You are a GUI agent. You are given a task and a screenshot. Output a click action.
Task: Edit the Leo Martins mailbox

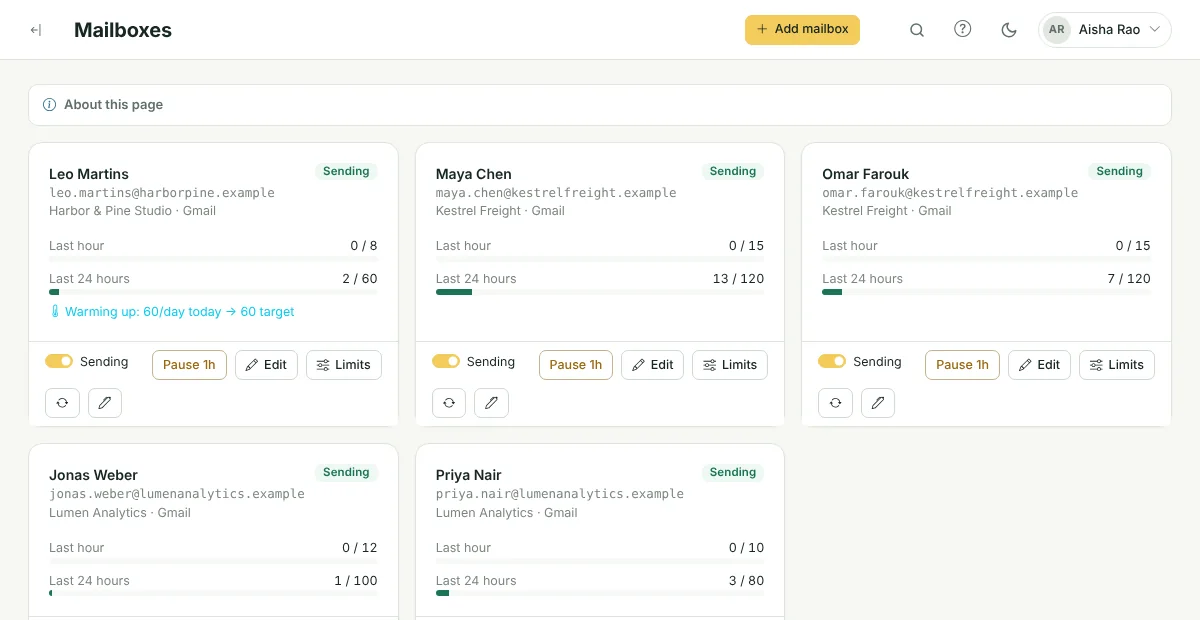click(x=266, y=365)
